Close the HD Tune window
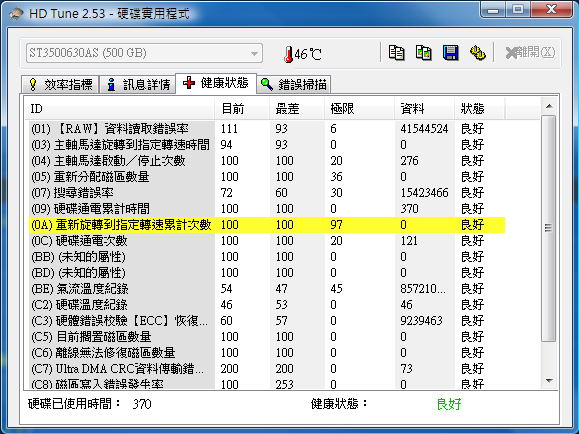Image resolution: width=579 pixels, height=434 pixels. [551, 10]
